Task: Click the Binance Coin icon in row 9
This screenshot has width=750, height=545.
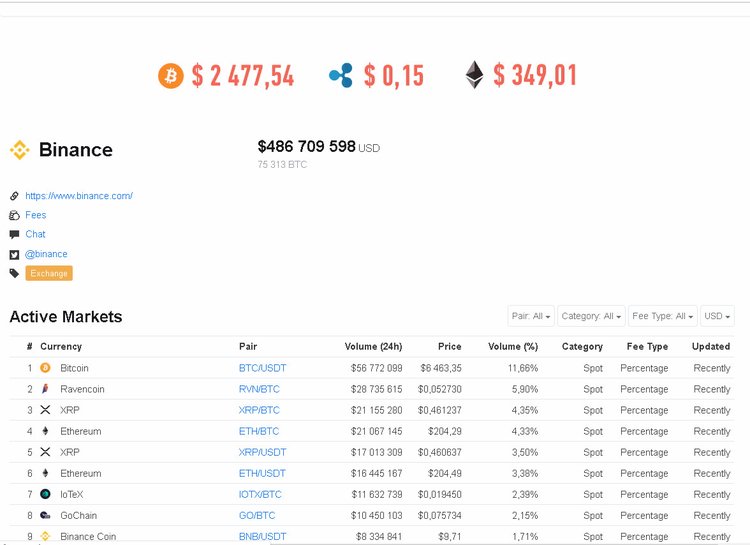Action: 45,536
